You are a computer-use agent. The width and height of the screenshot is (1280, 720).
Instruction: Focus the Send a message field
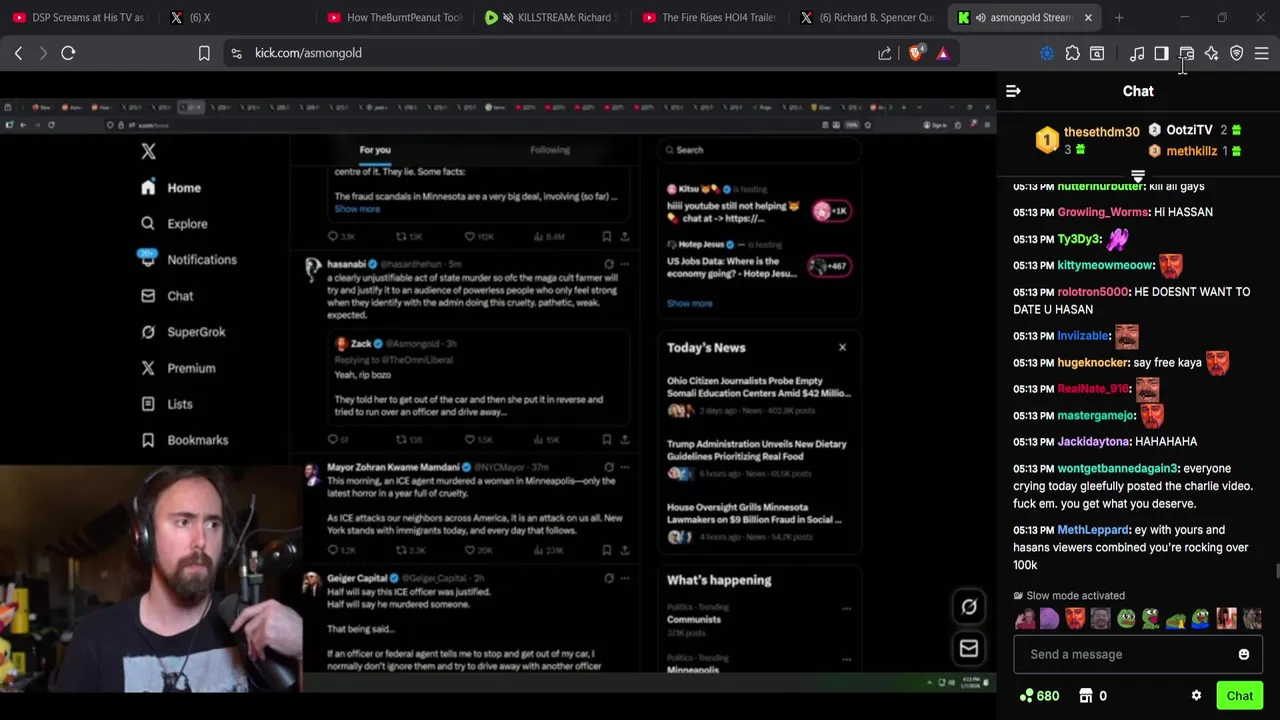tap(1138, 654)
